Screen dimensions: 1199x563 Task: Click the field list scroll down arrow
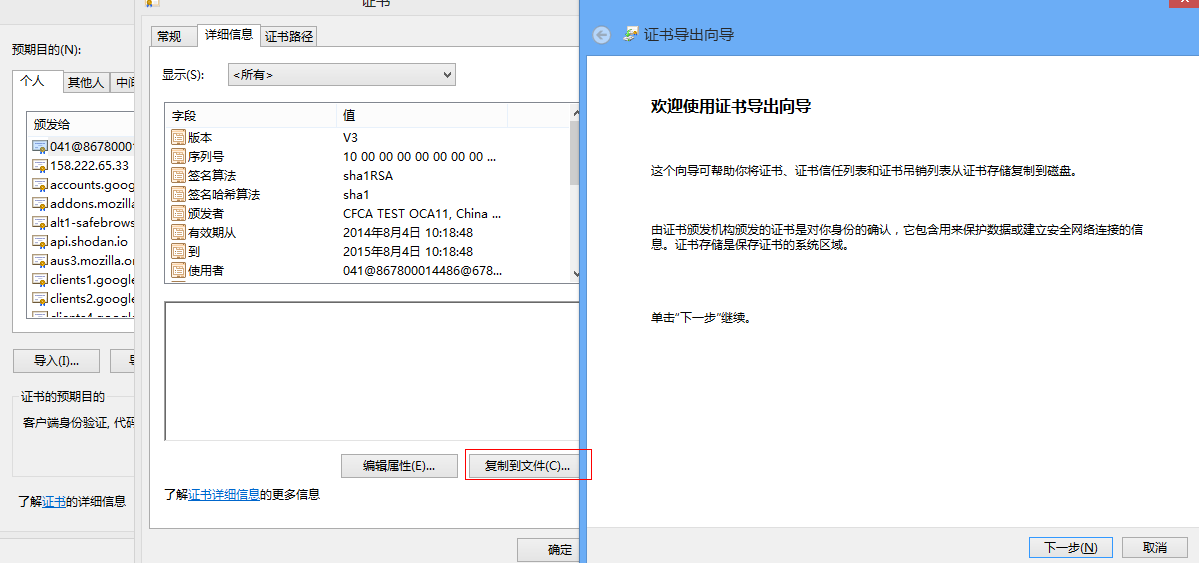coord(575,273)
